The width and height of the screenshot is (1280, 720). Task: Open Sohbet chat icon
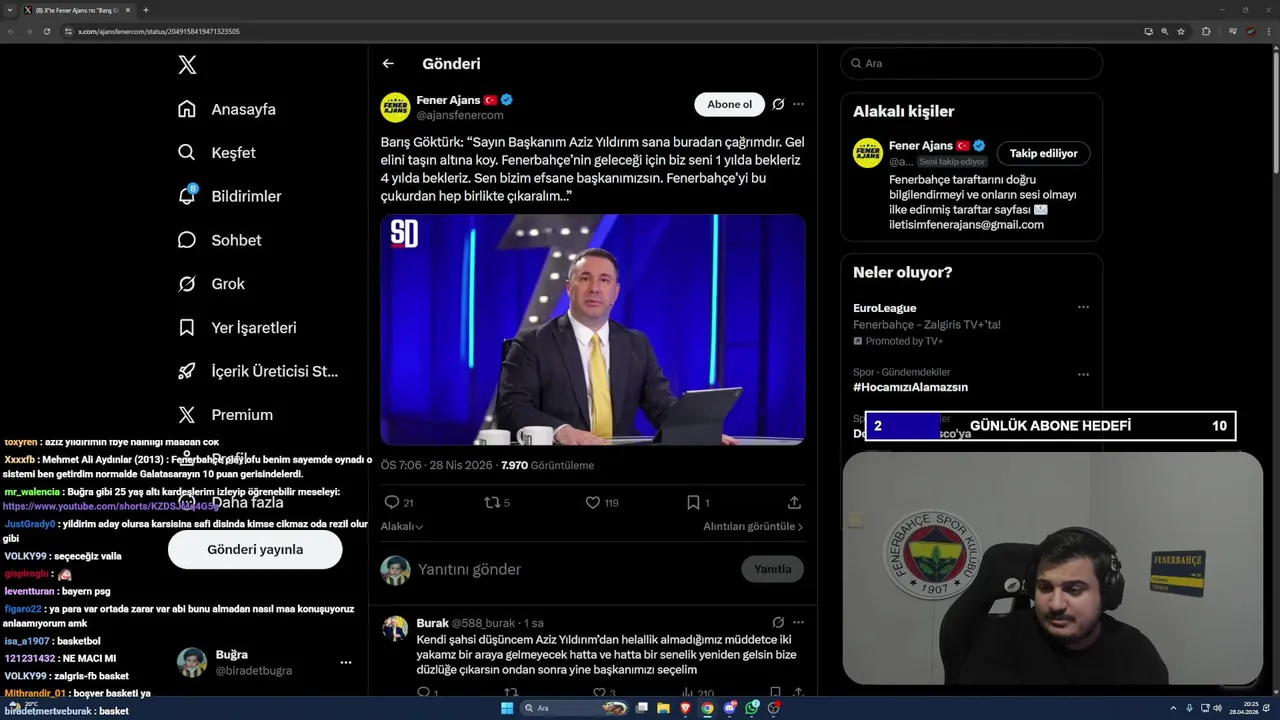coord(187,240)
